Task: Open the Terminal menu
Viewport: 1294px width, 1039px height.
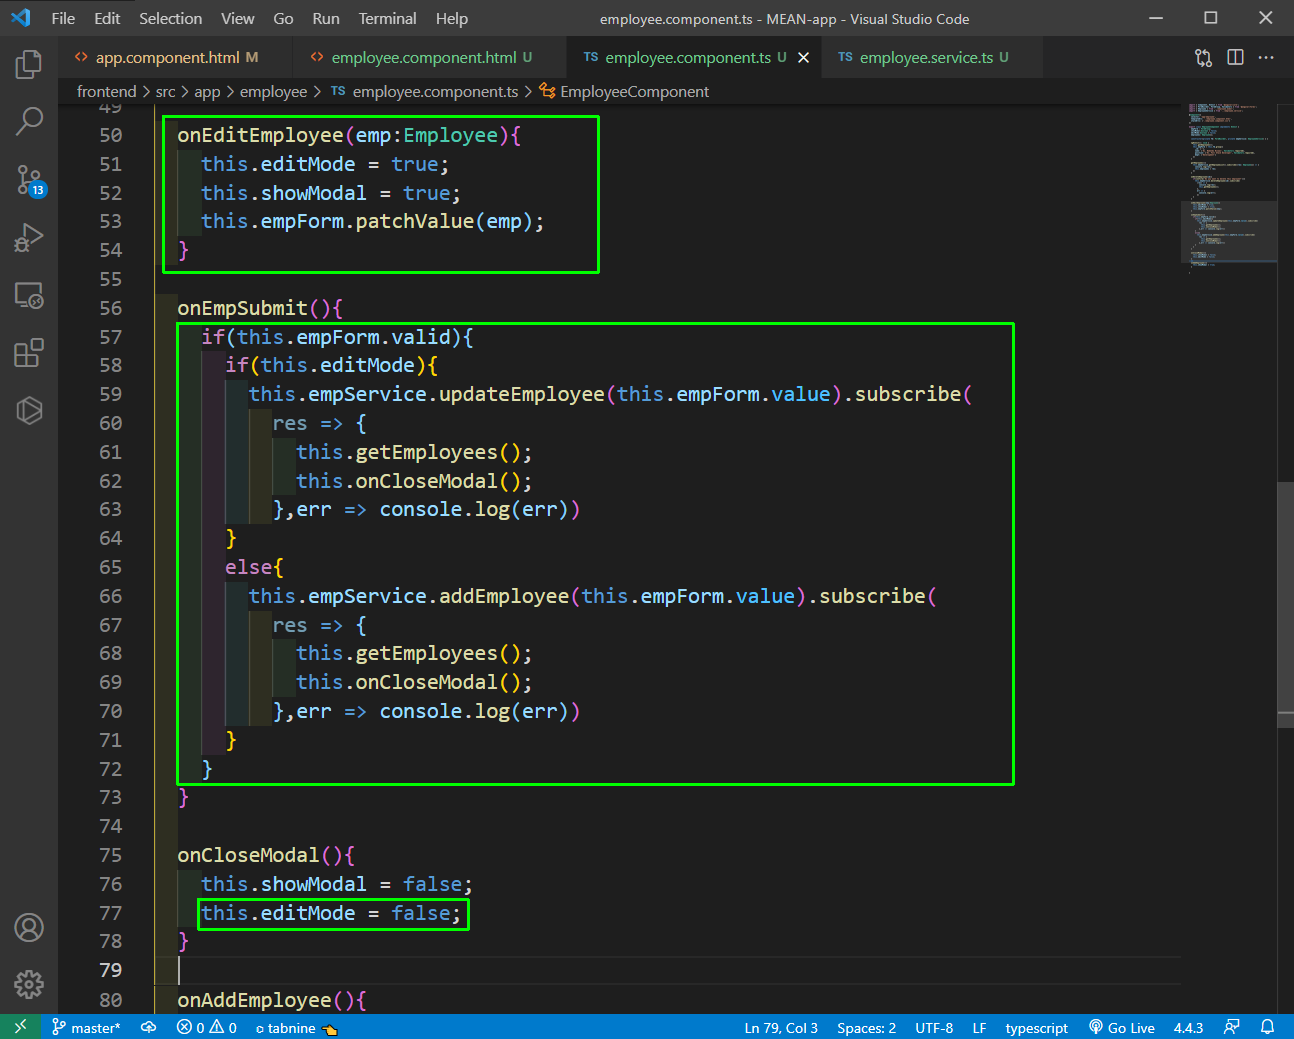Action: coord(388,18)
